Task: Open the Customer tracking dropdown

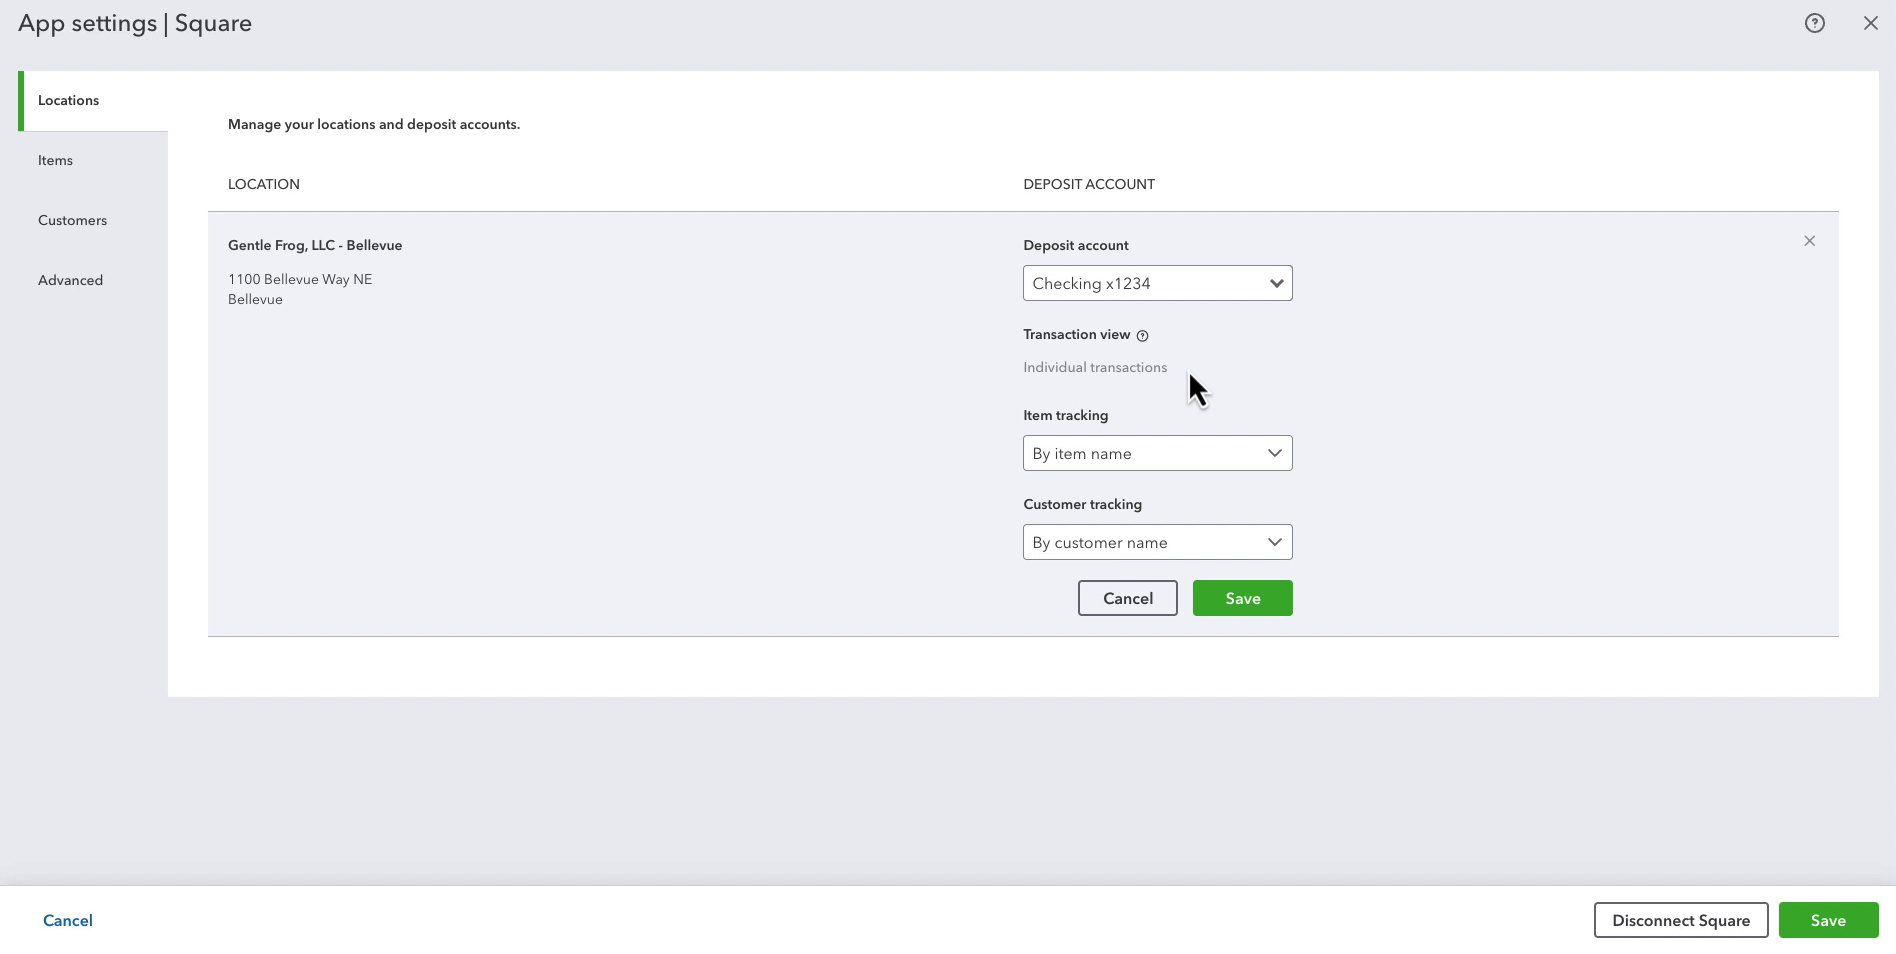Action: tap(1157, 542)
